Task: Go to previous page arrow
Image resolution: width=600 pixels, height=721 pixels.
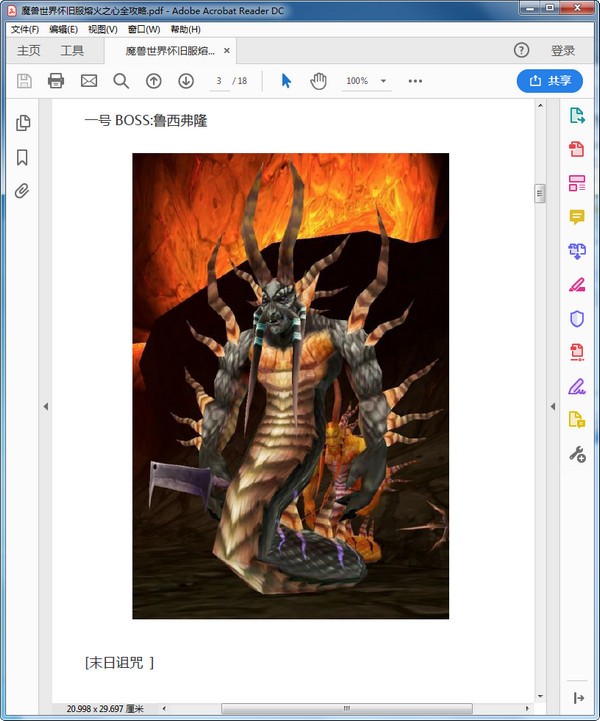Action: [154, 81]
